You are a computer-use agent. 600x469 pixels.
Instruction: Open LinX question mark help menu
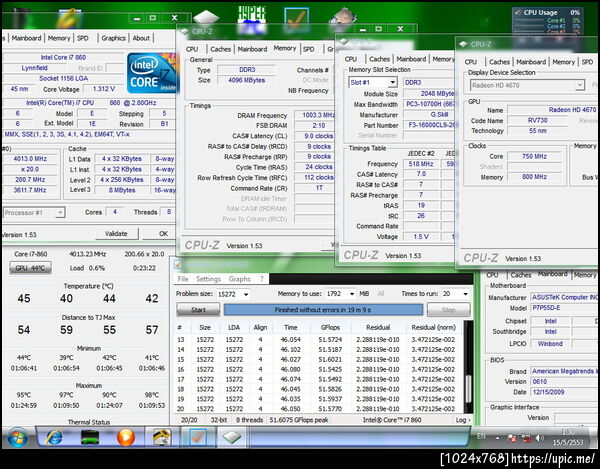(262, 279)
